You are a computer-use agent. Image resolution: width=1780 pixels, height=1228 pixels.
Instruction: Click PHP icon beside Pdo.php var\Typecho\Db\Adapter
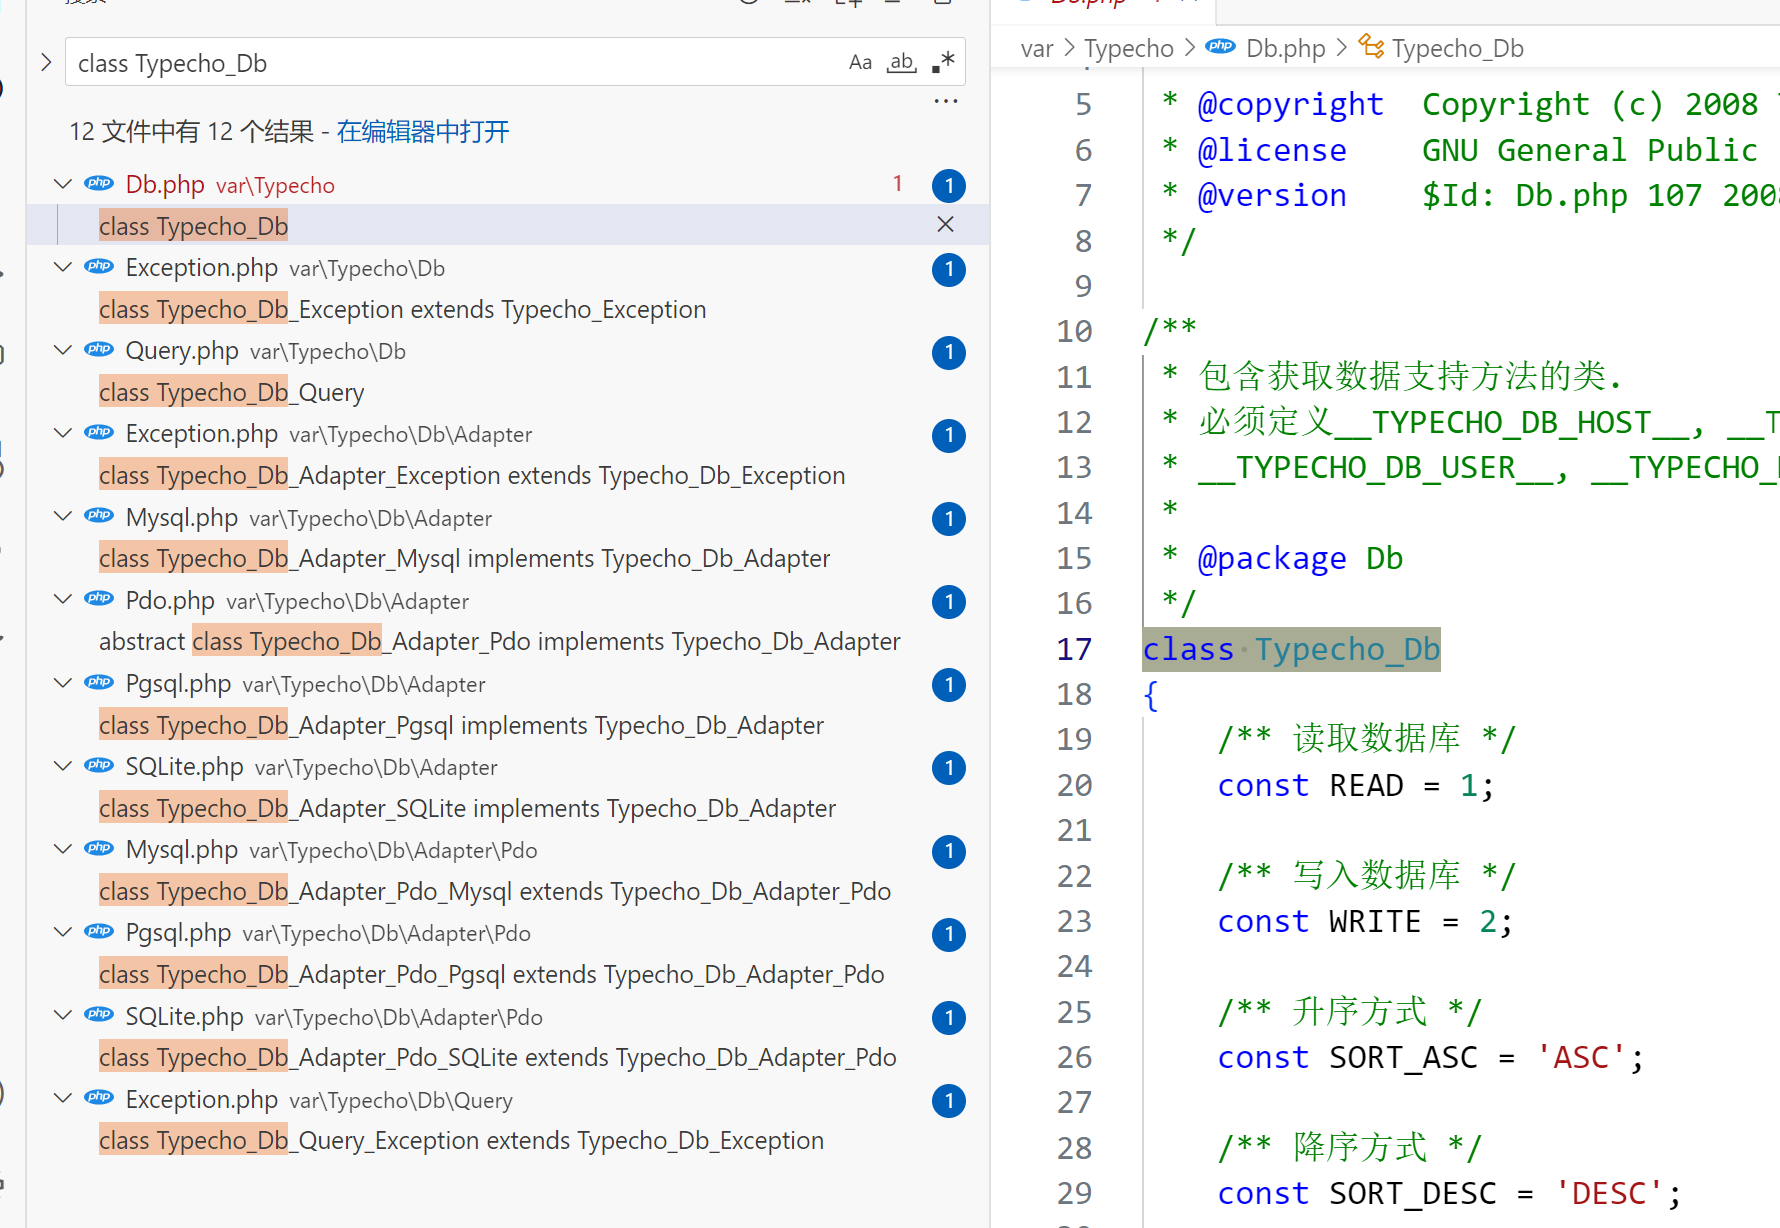point(99,600)
